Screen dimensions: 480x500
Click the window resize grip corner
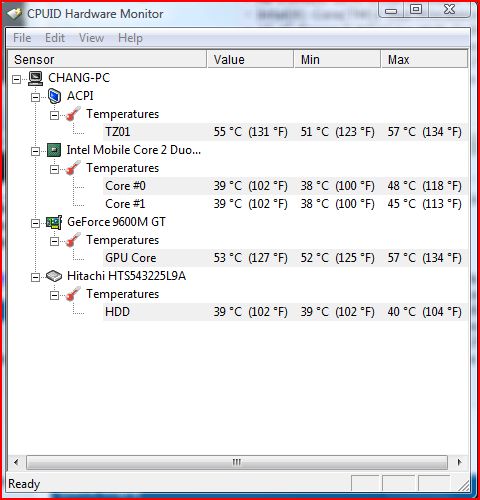coord(463,485)
